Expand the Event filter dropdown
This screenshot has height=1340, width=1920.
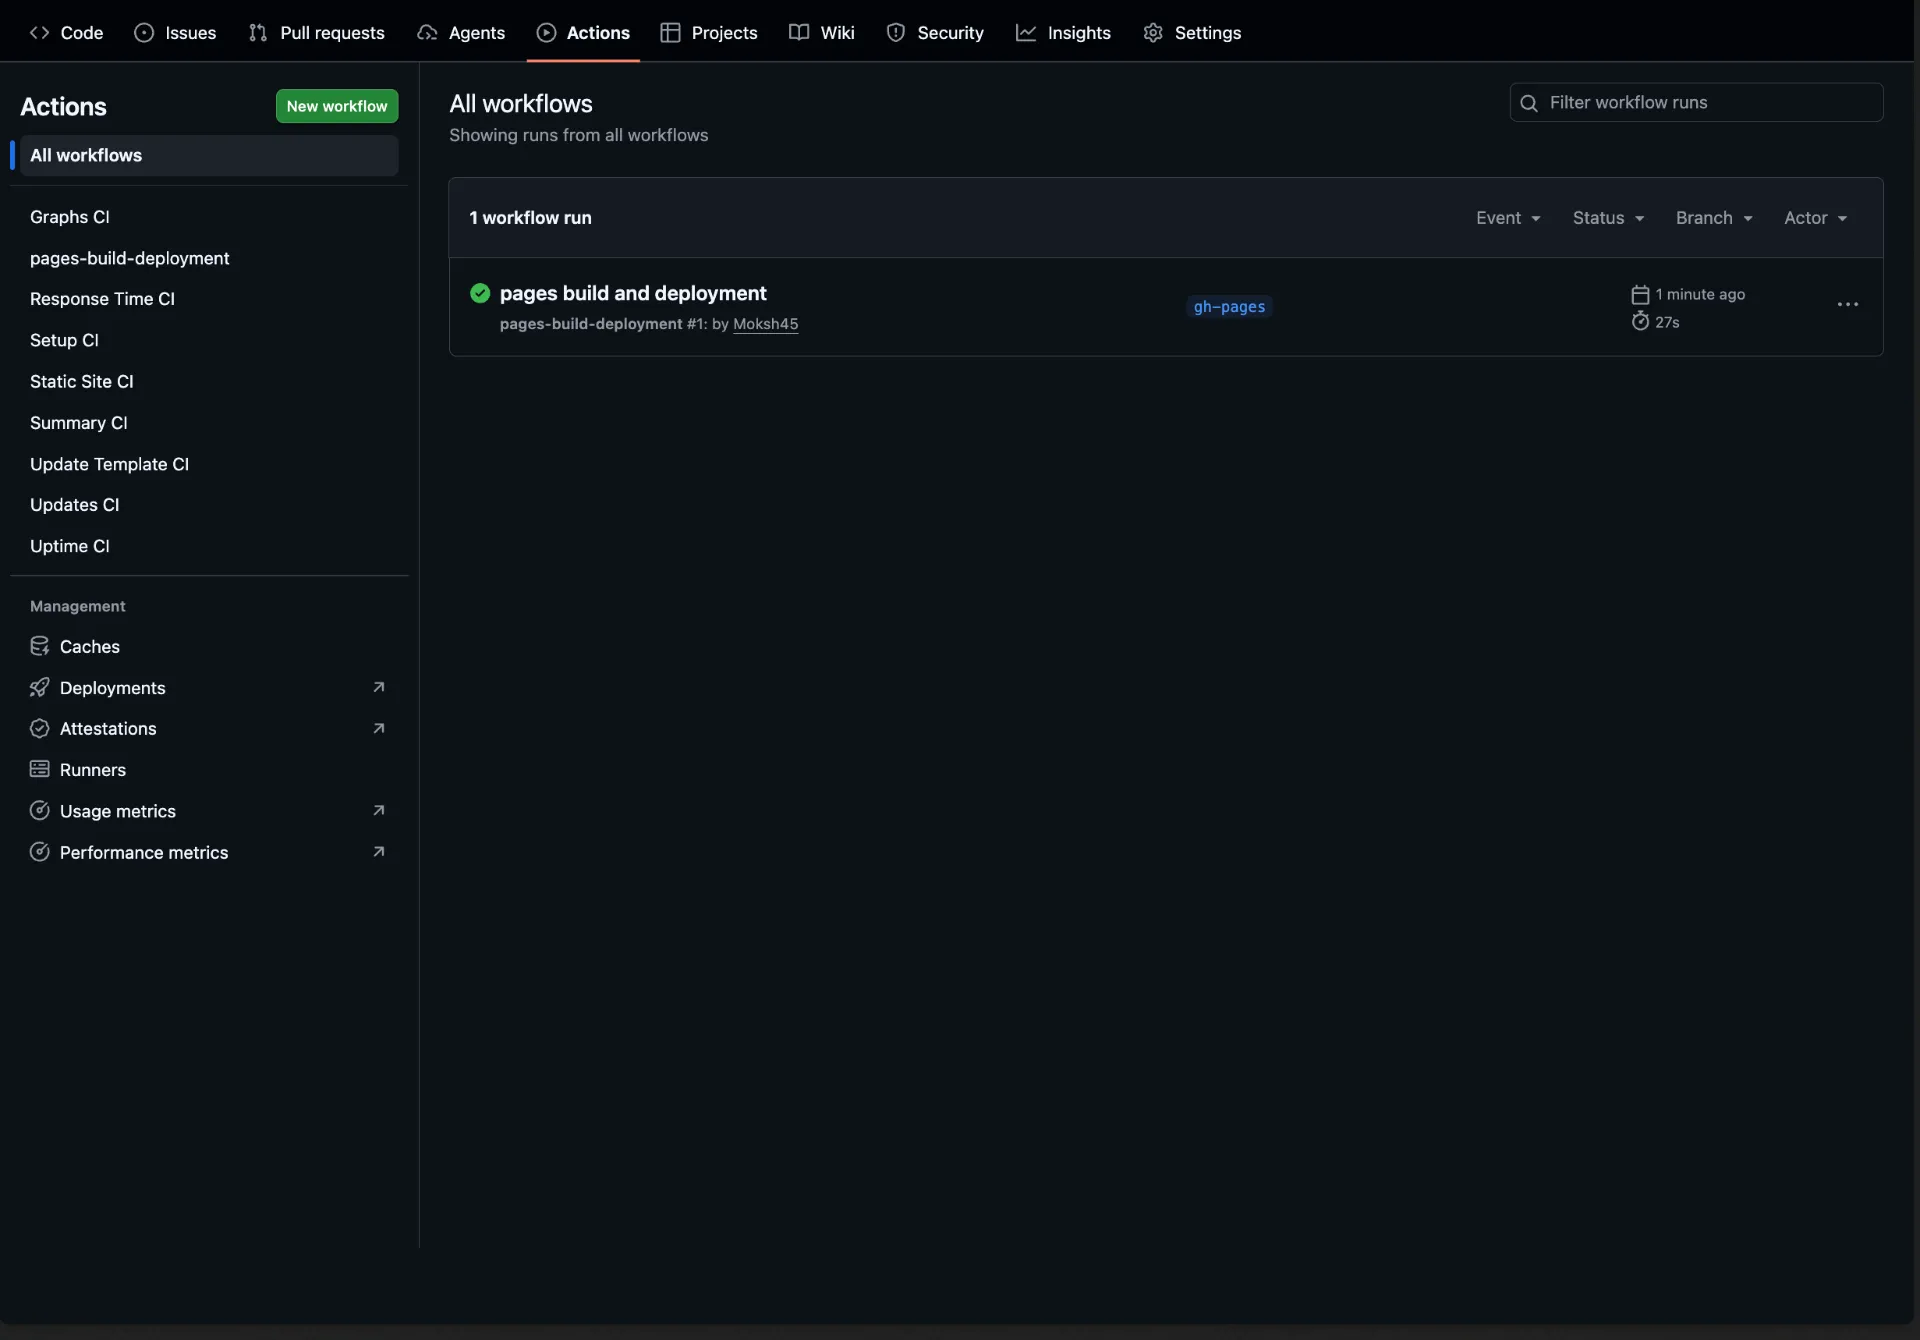[1507, 217]
